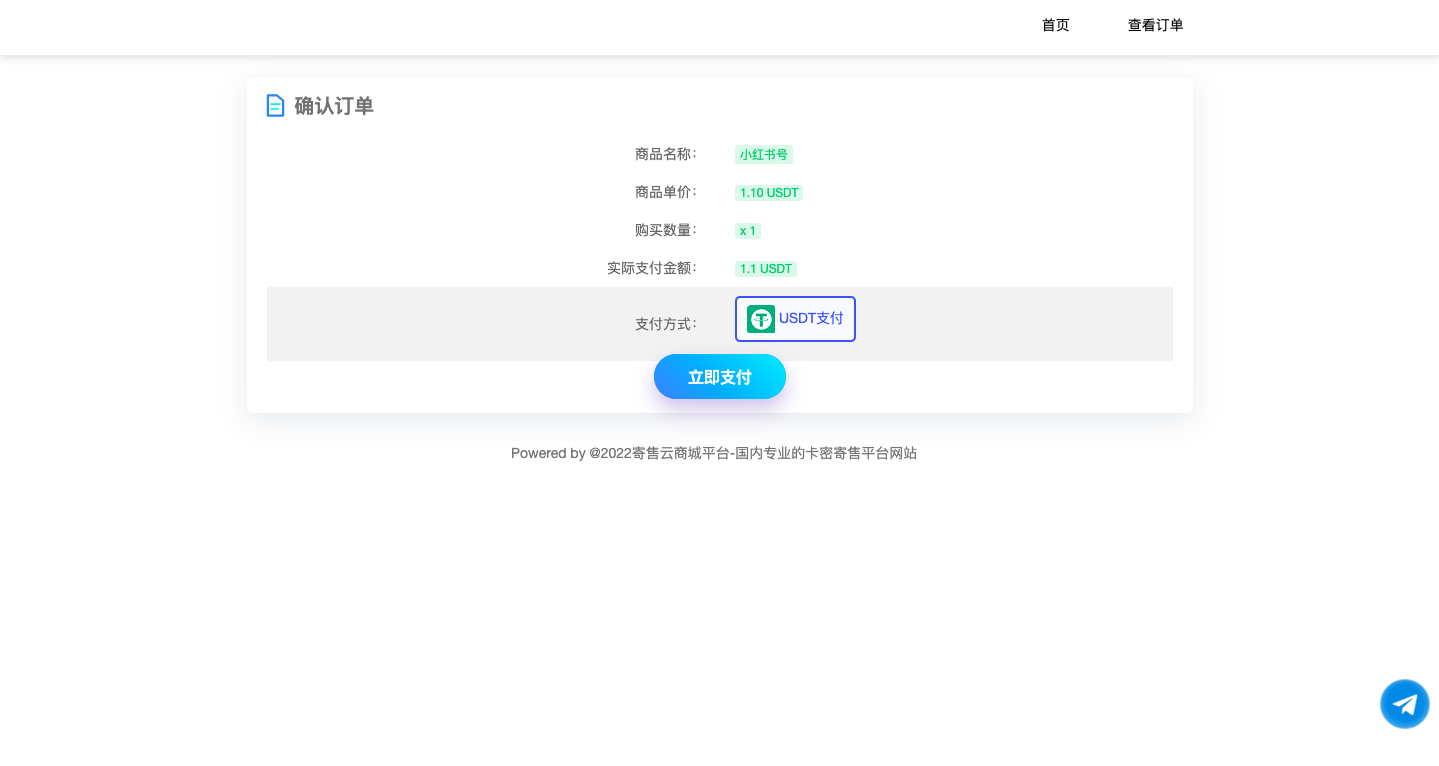Click the 商品单价 label
1439x766 pixels.
tap(665, 192)
